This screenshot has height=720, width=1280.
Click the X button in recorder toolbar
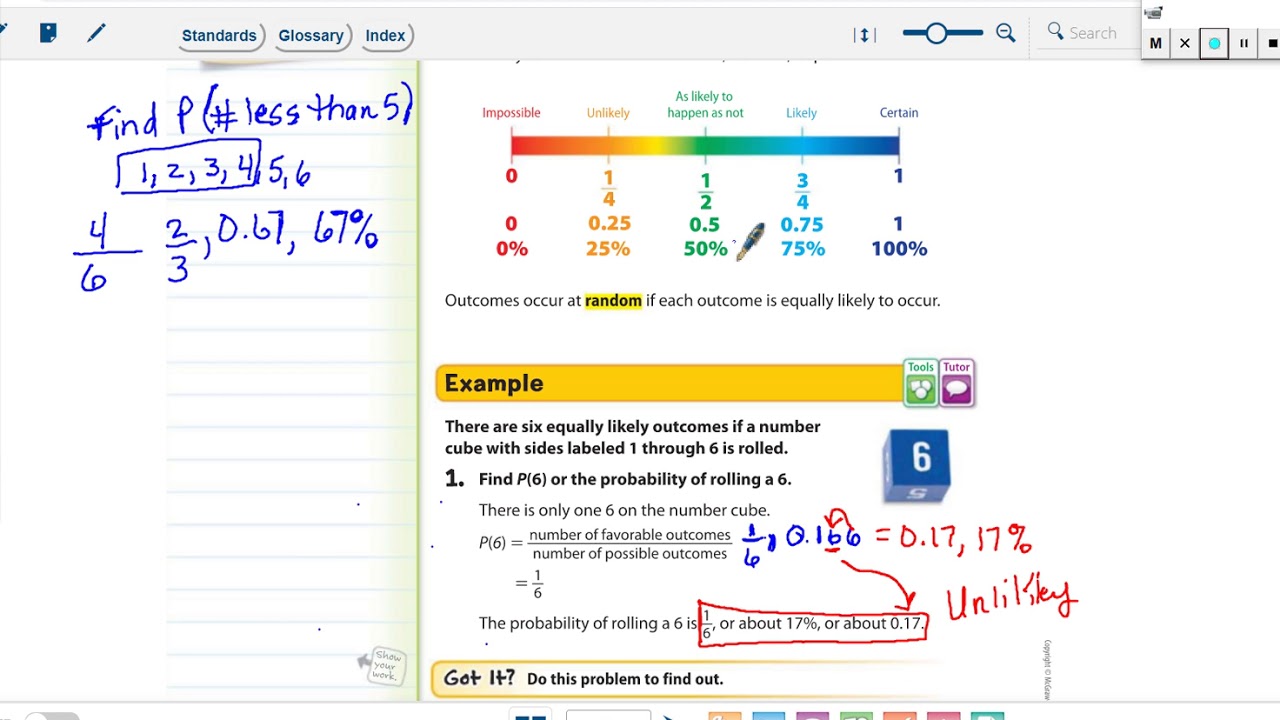[1185, 43]
